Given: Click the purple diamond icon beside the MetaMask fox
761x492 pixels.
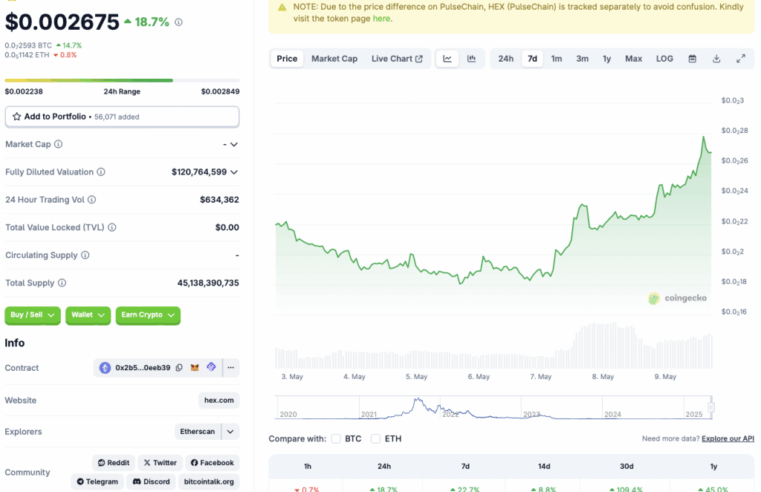Looking at the screenshot, I should click(211, 367).
